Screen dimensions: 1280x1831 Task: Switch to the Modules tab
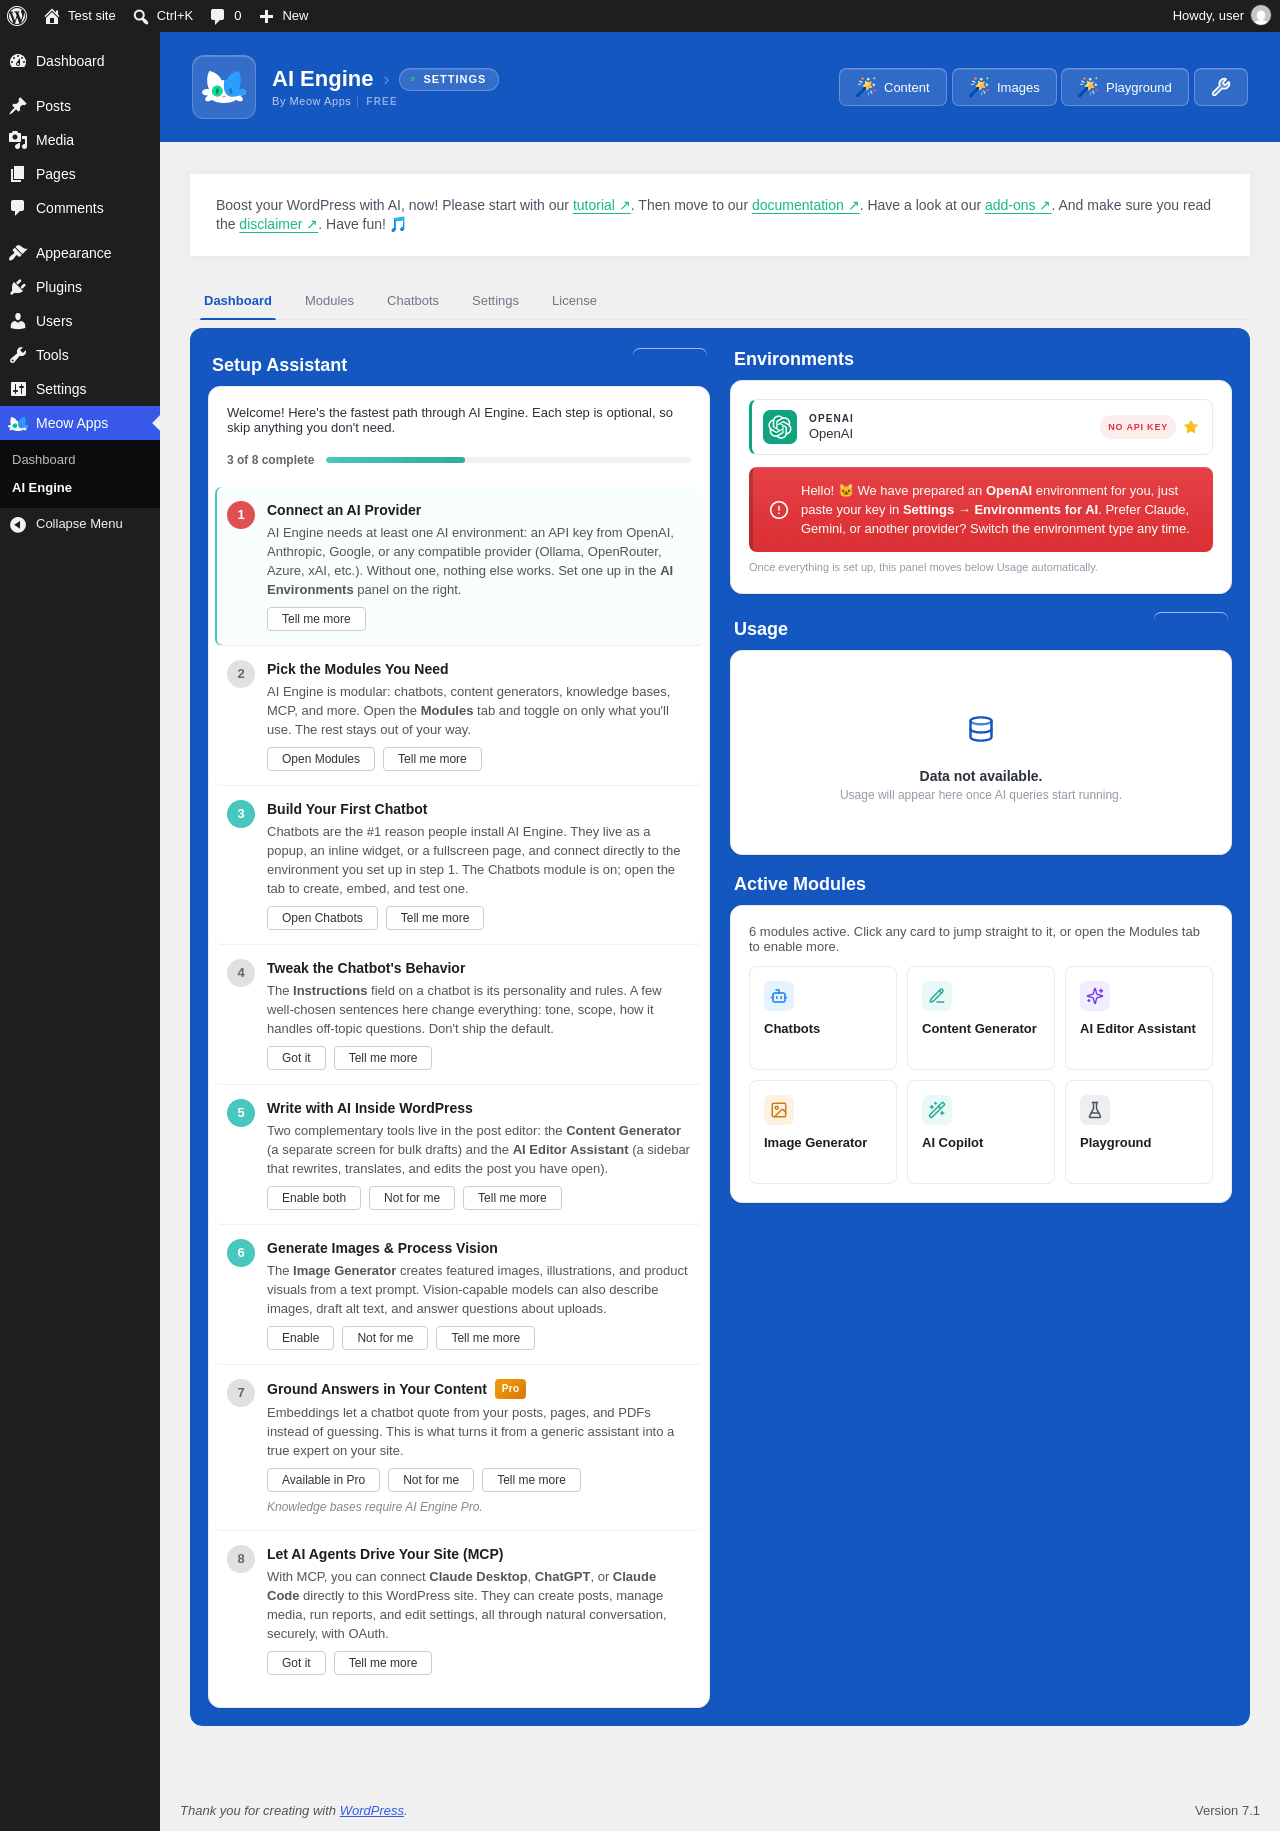click(x=329, y=301)
